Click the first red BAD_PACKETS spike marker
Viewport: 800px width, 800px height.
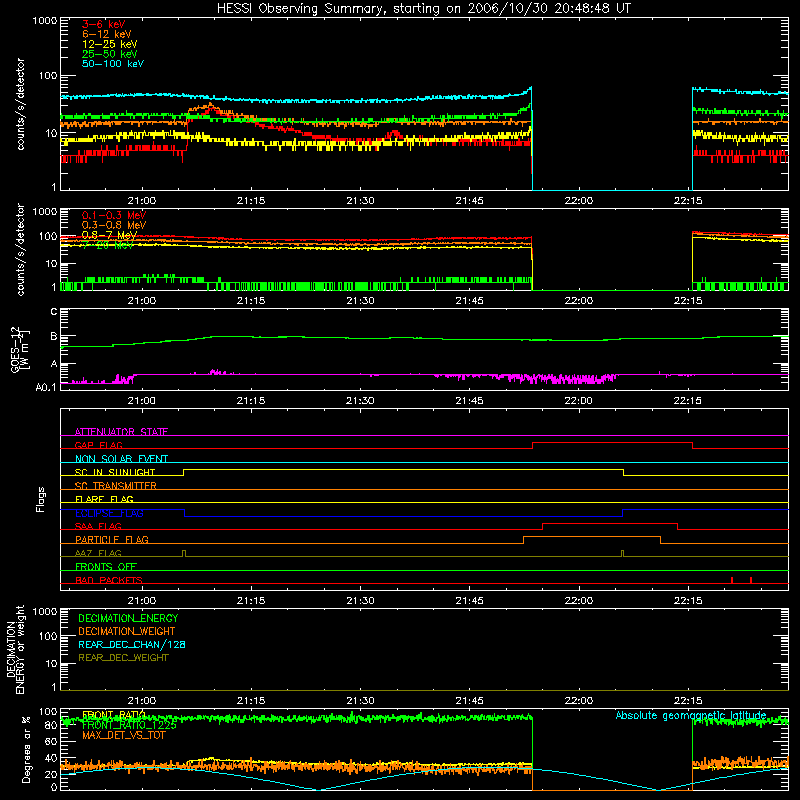[732, 580]
